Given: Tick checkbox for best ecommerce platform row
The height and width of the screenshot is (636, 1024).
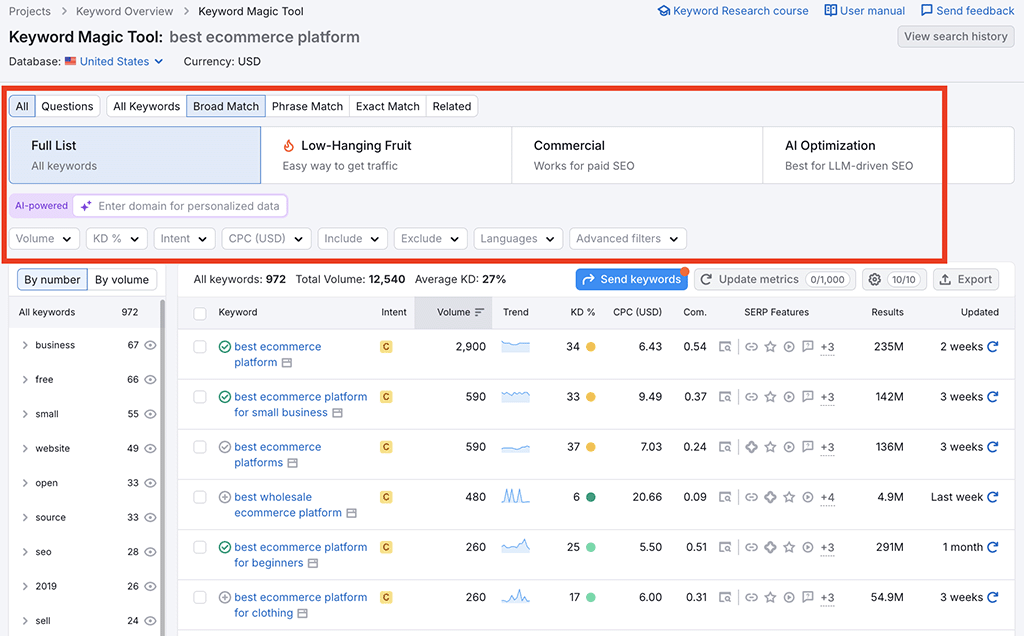Looking at the screenshot, I should 200,347.
